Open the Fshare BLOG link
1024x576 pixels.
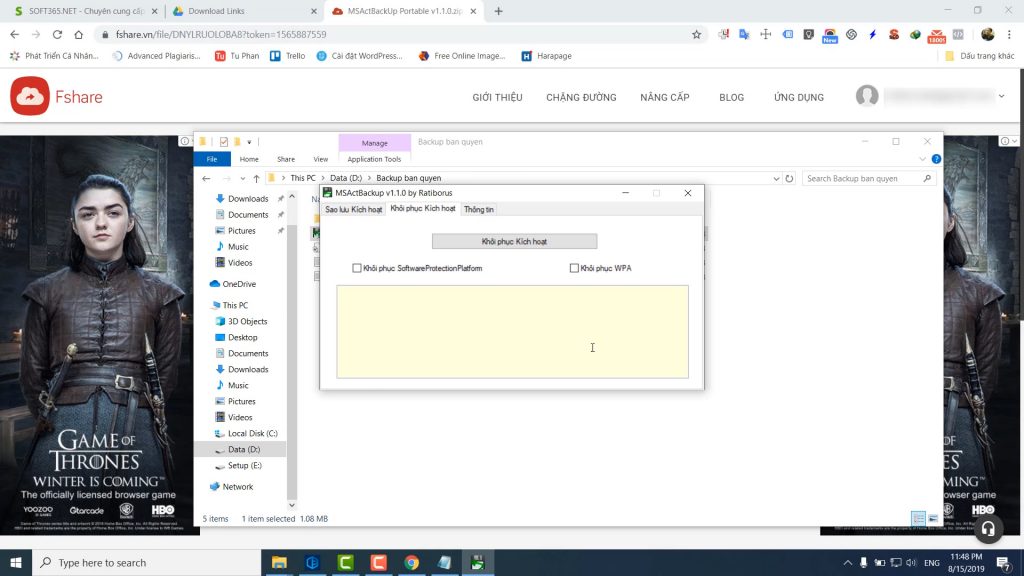(731, 97)
